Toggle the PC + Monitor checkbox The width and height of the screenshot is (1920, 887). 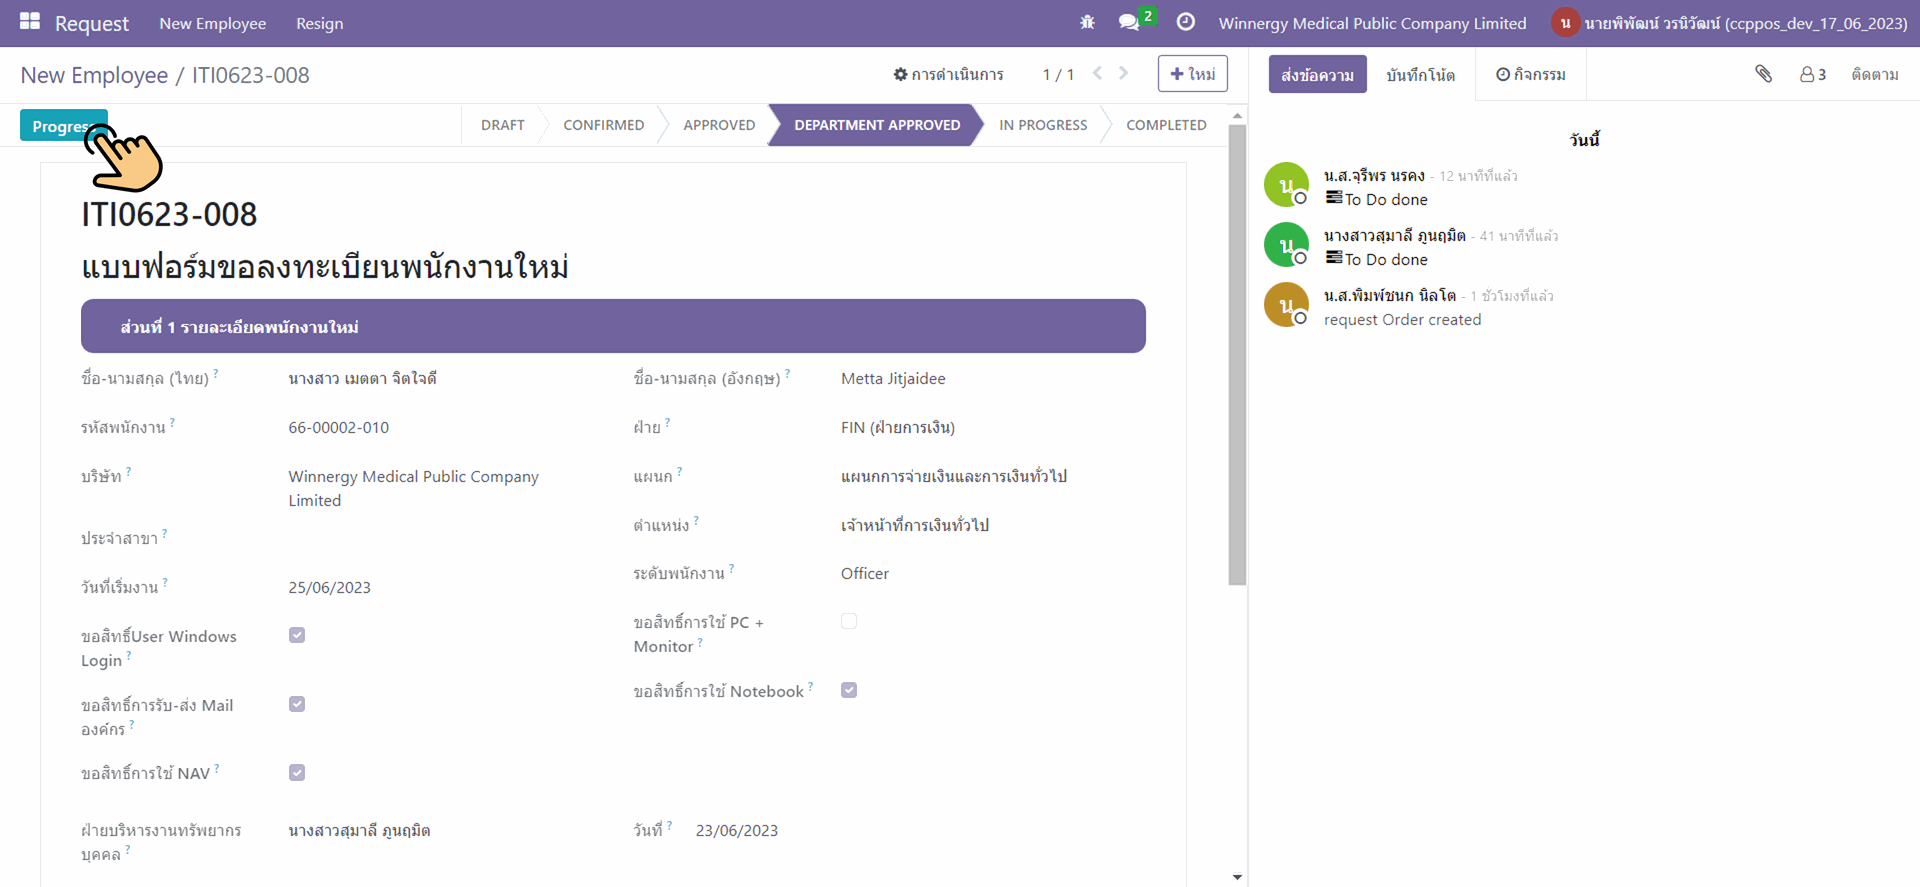849,621
